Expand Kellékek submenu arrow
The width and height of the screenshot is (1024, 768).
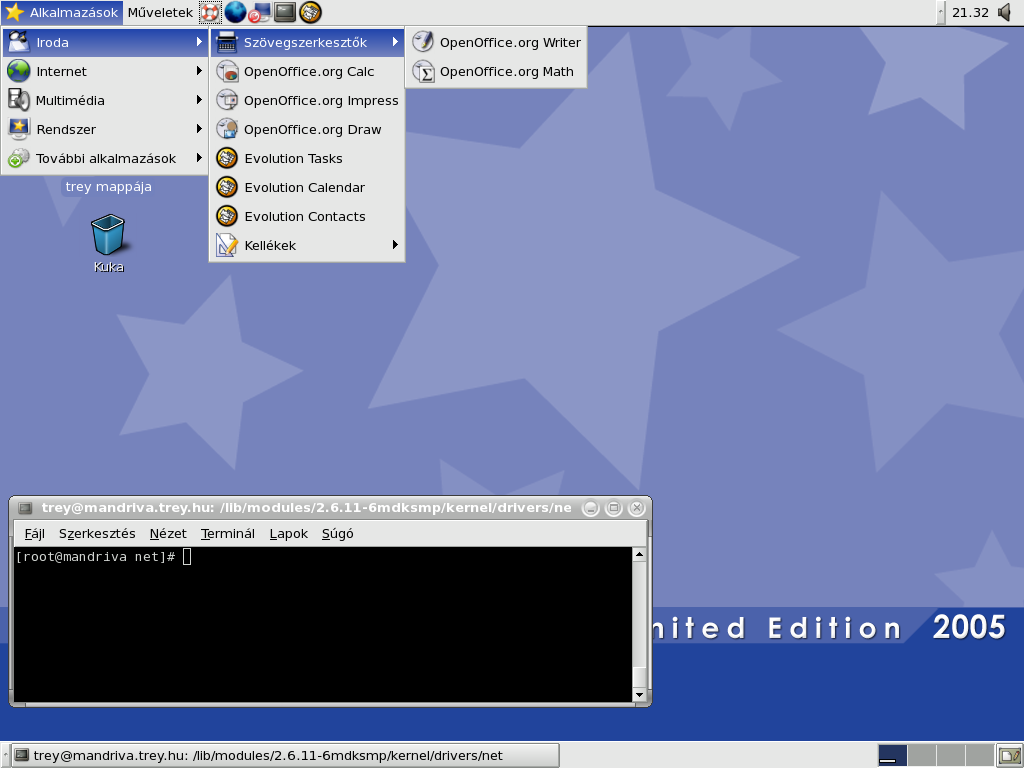tap(395, 245)
